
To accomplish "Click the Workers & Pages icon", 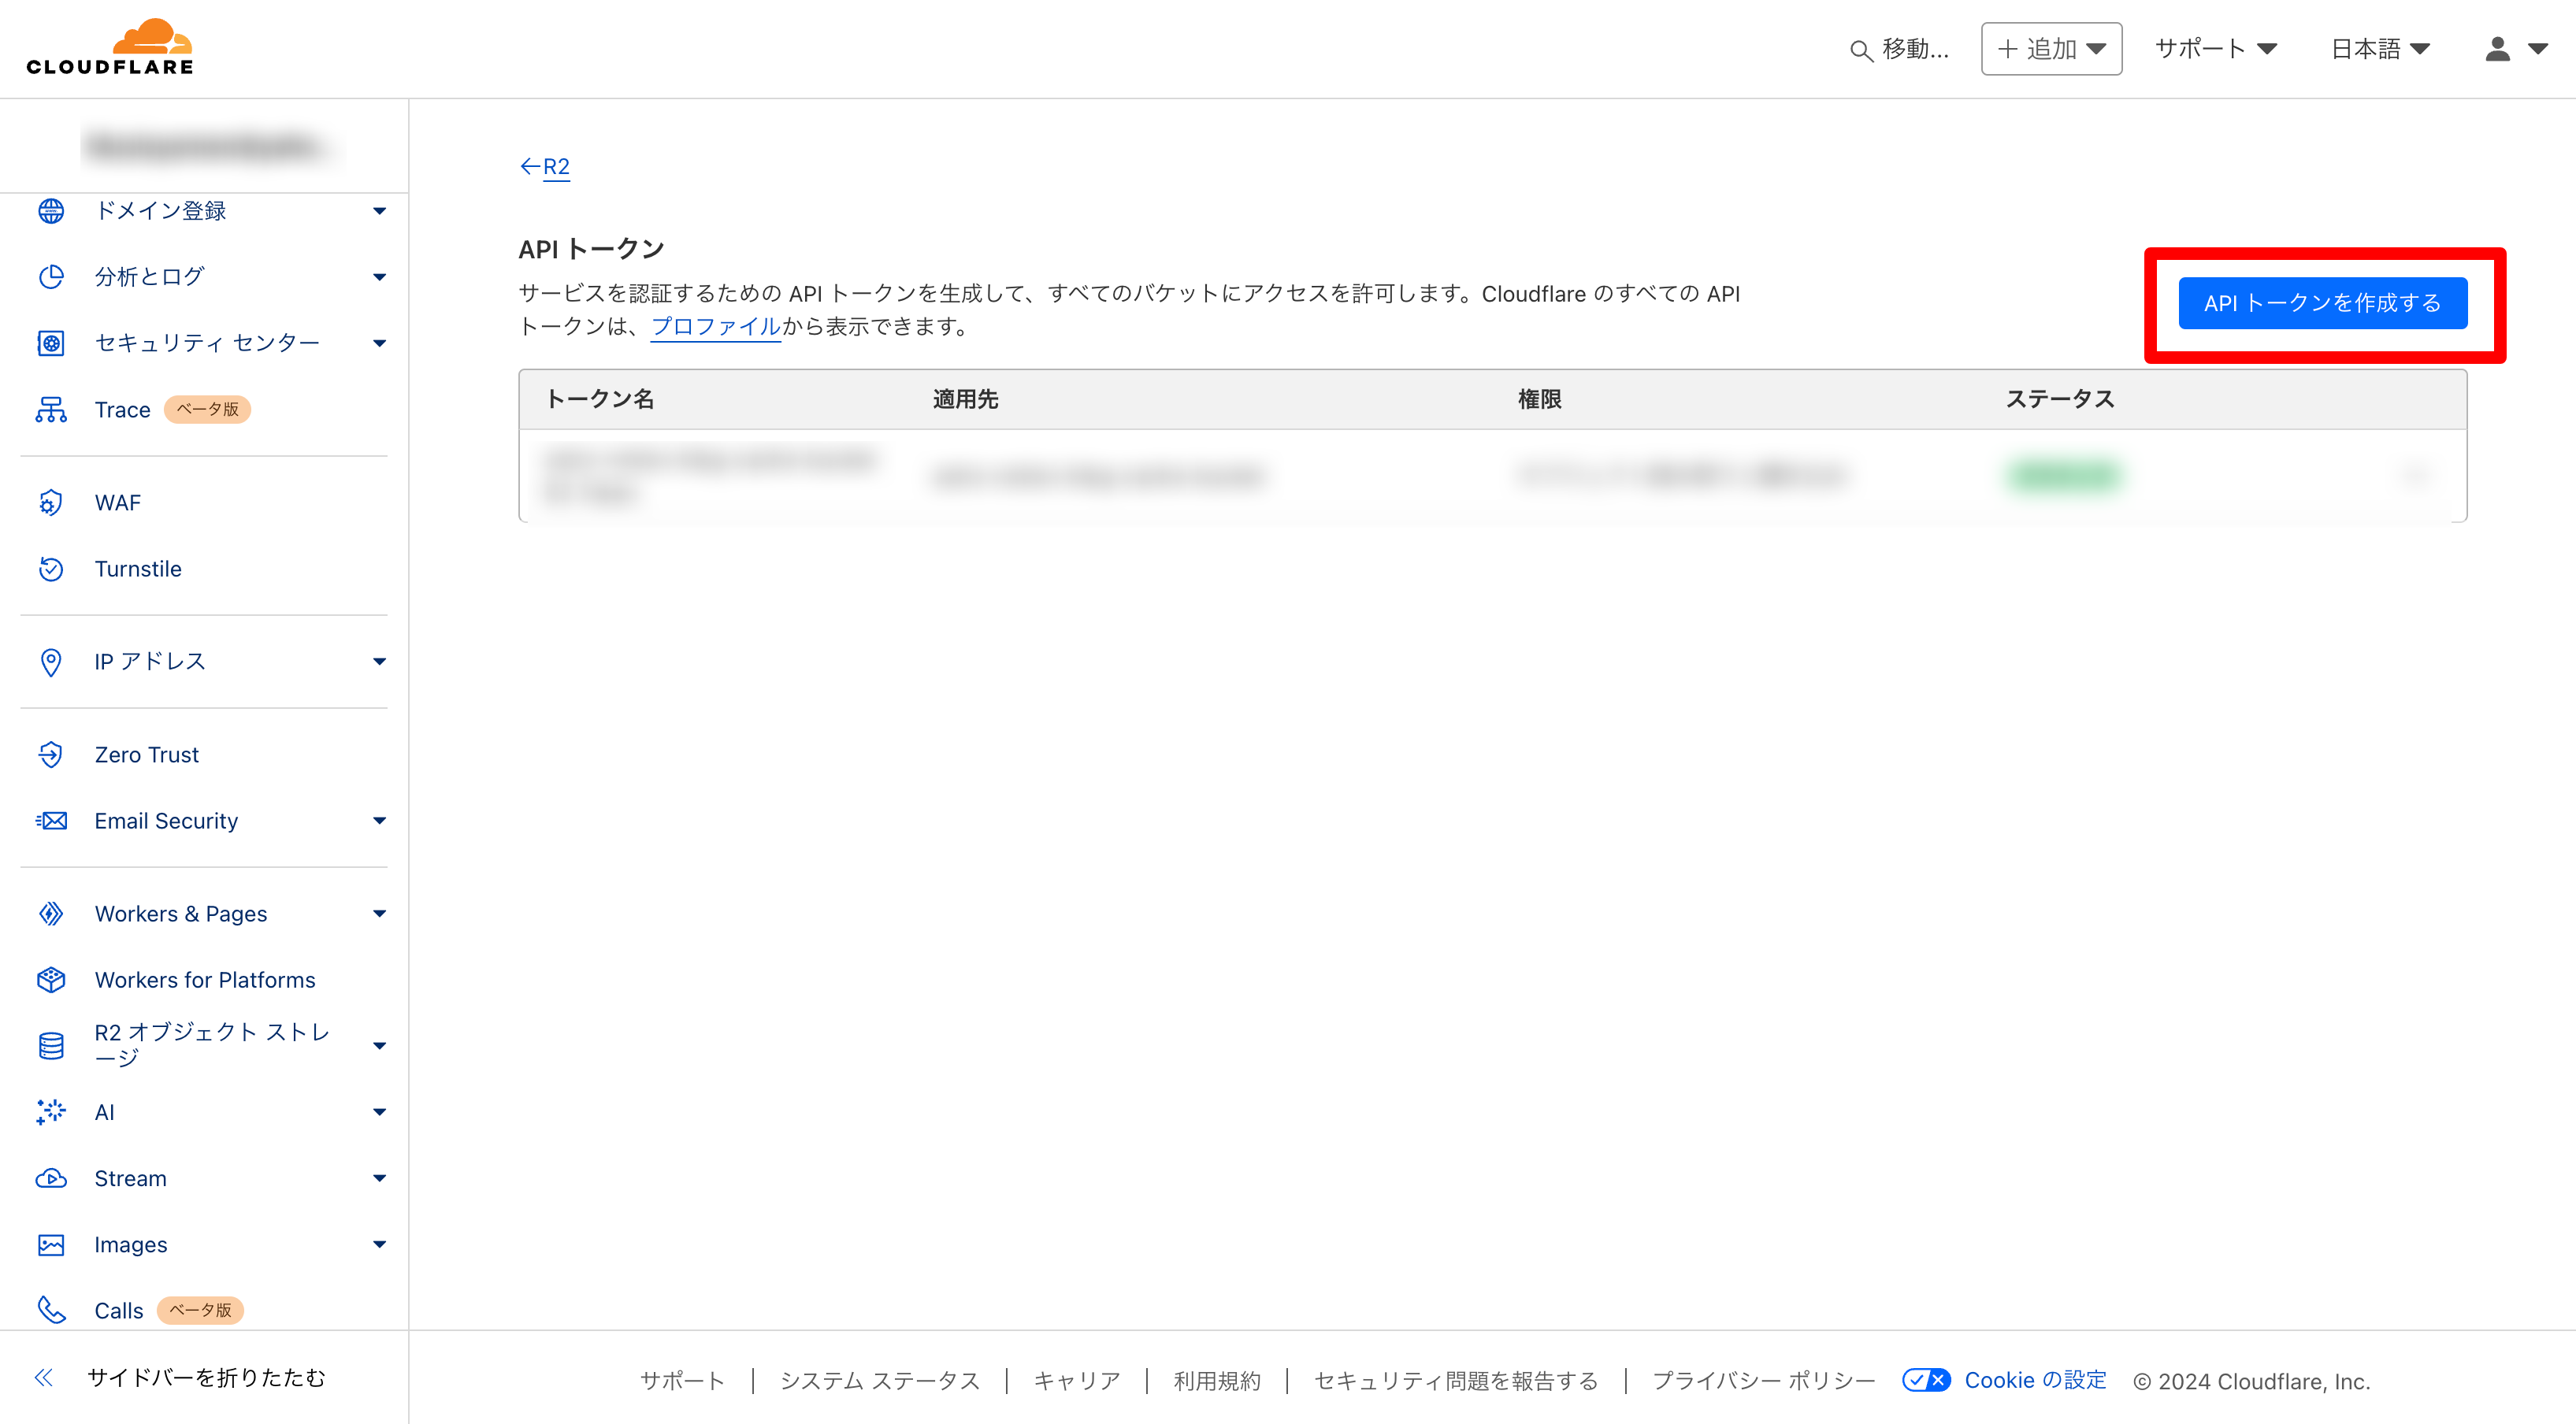I will pos(51,914).
